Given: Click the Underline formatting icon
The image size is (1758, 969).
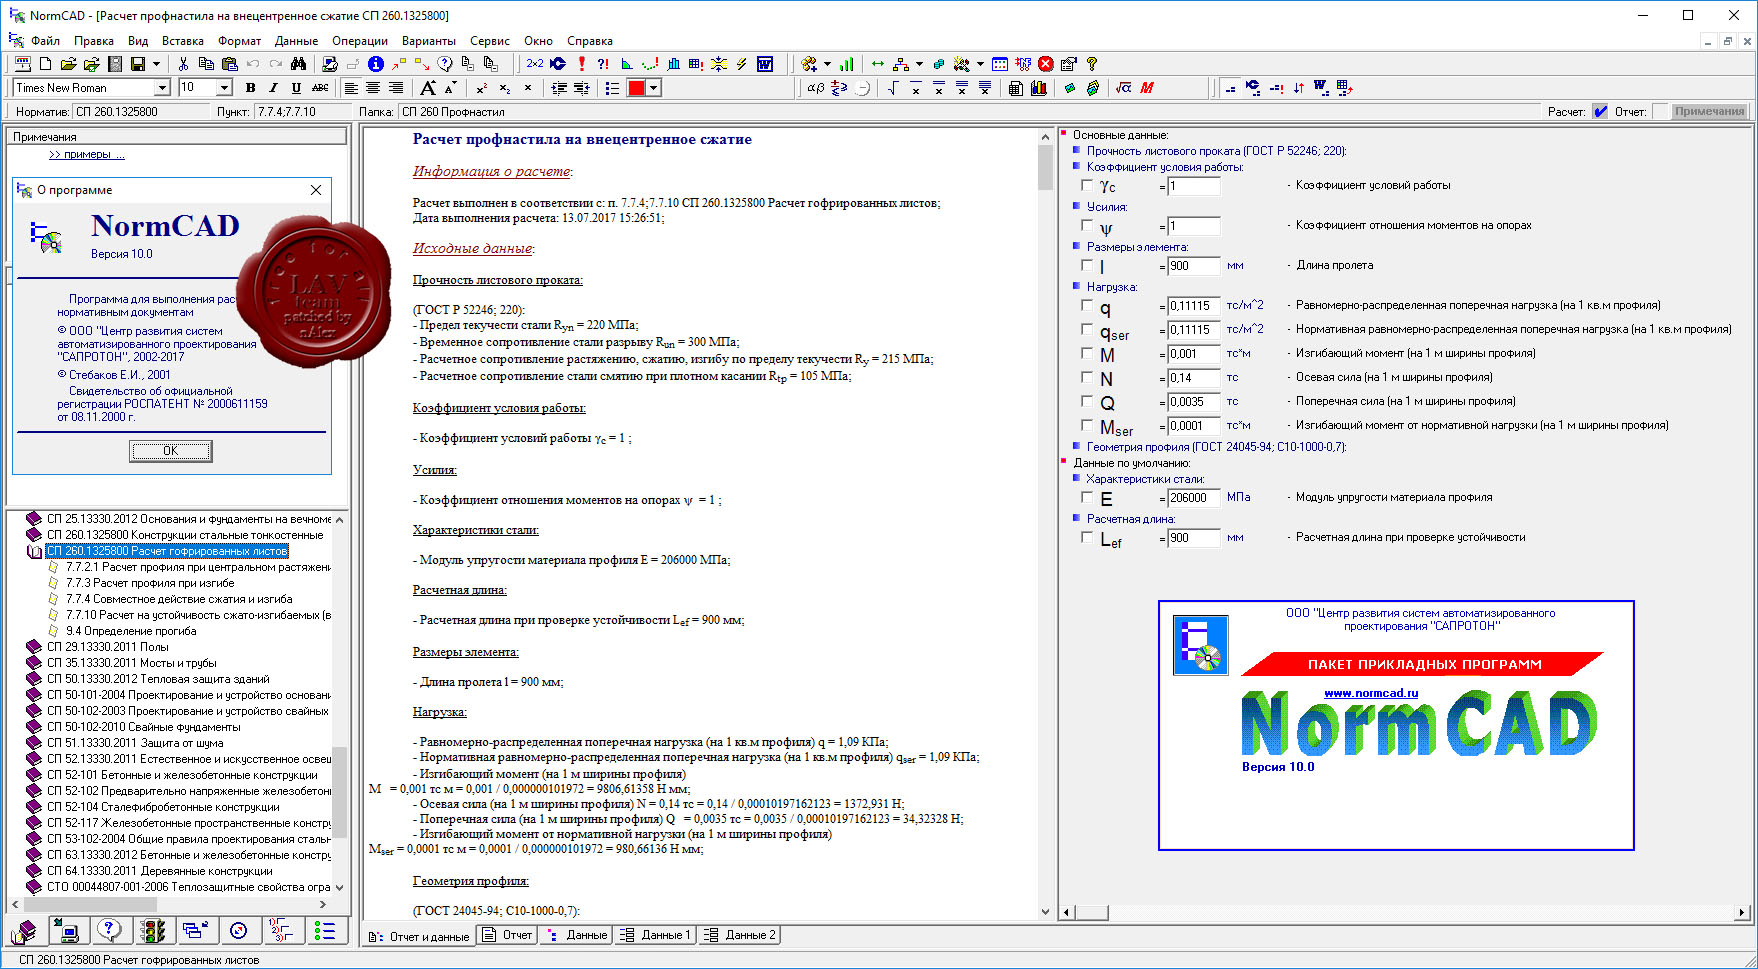Looking at the screenshot, I should [x=296, y=88].
